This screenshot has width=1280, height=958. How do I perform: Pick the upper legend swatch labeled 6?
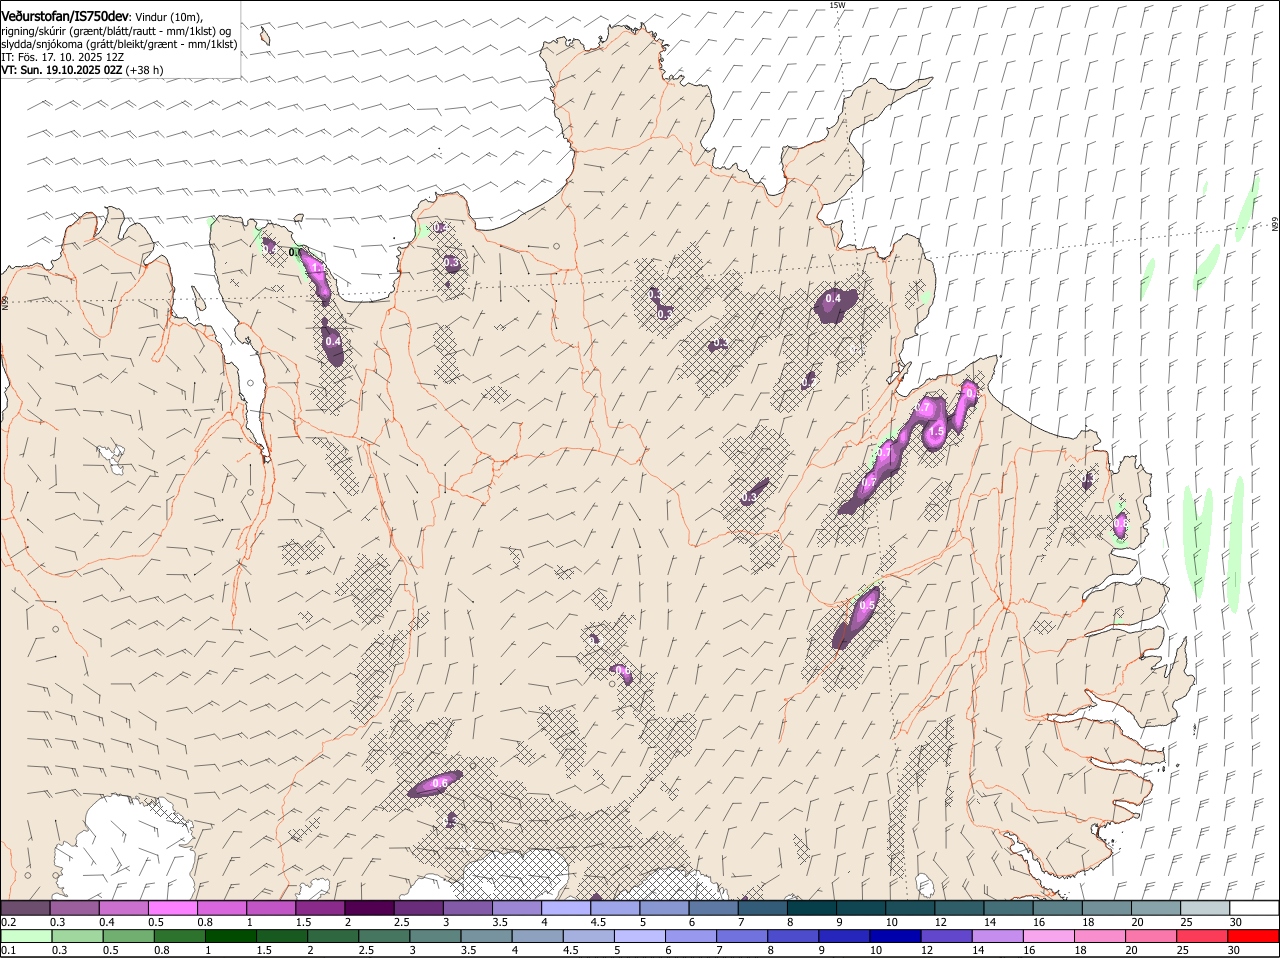712,907
